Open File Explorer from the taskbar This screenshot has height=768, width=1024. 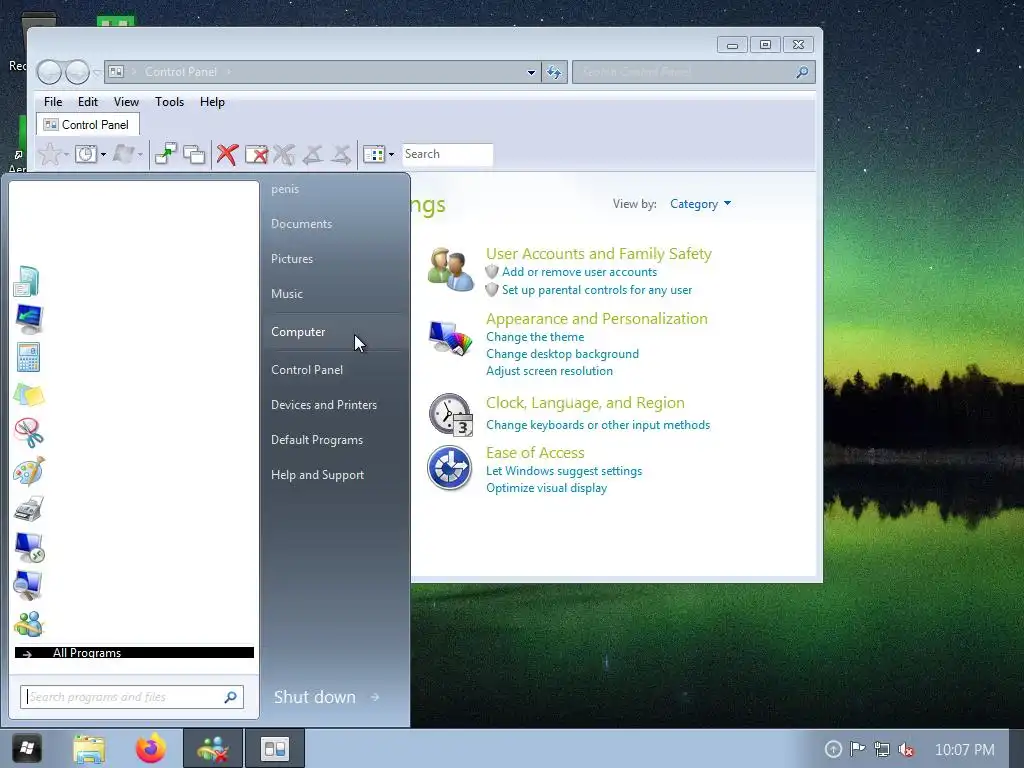point(89,749)
